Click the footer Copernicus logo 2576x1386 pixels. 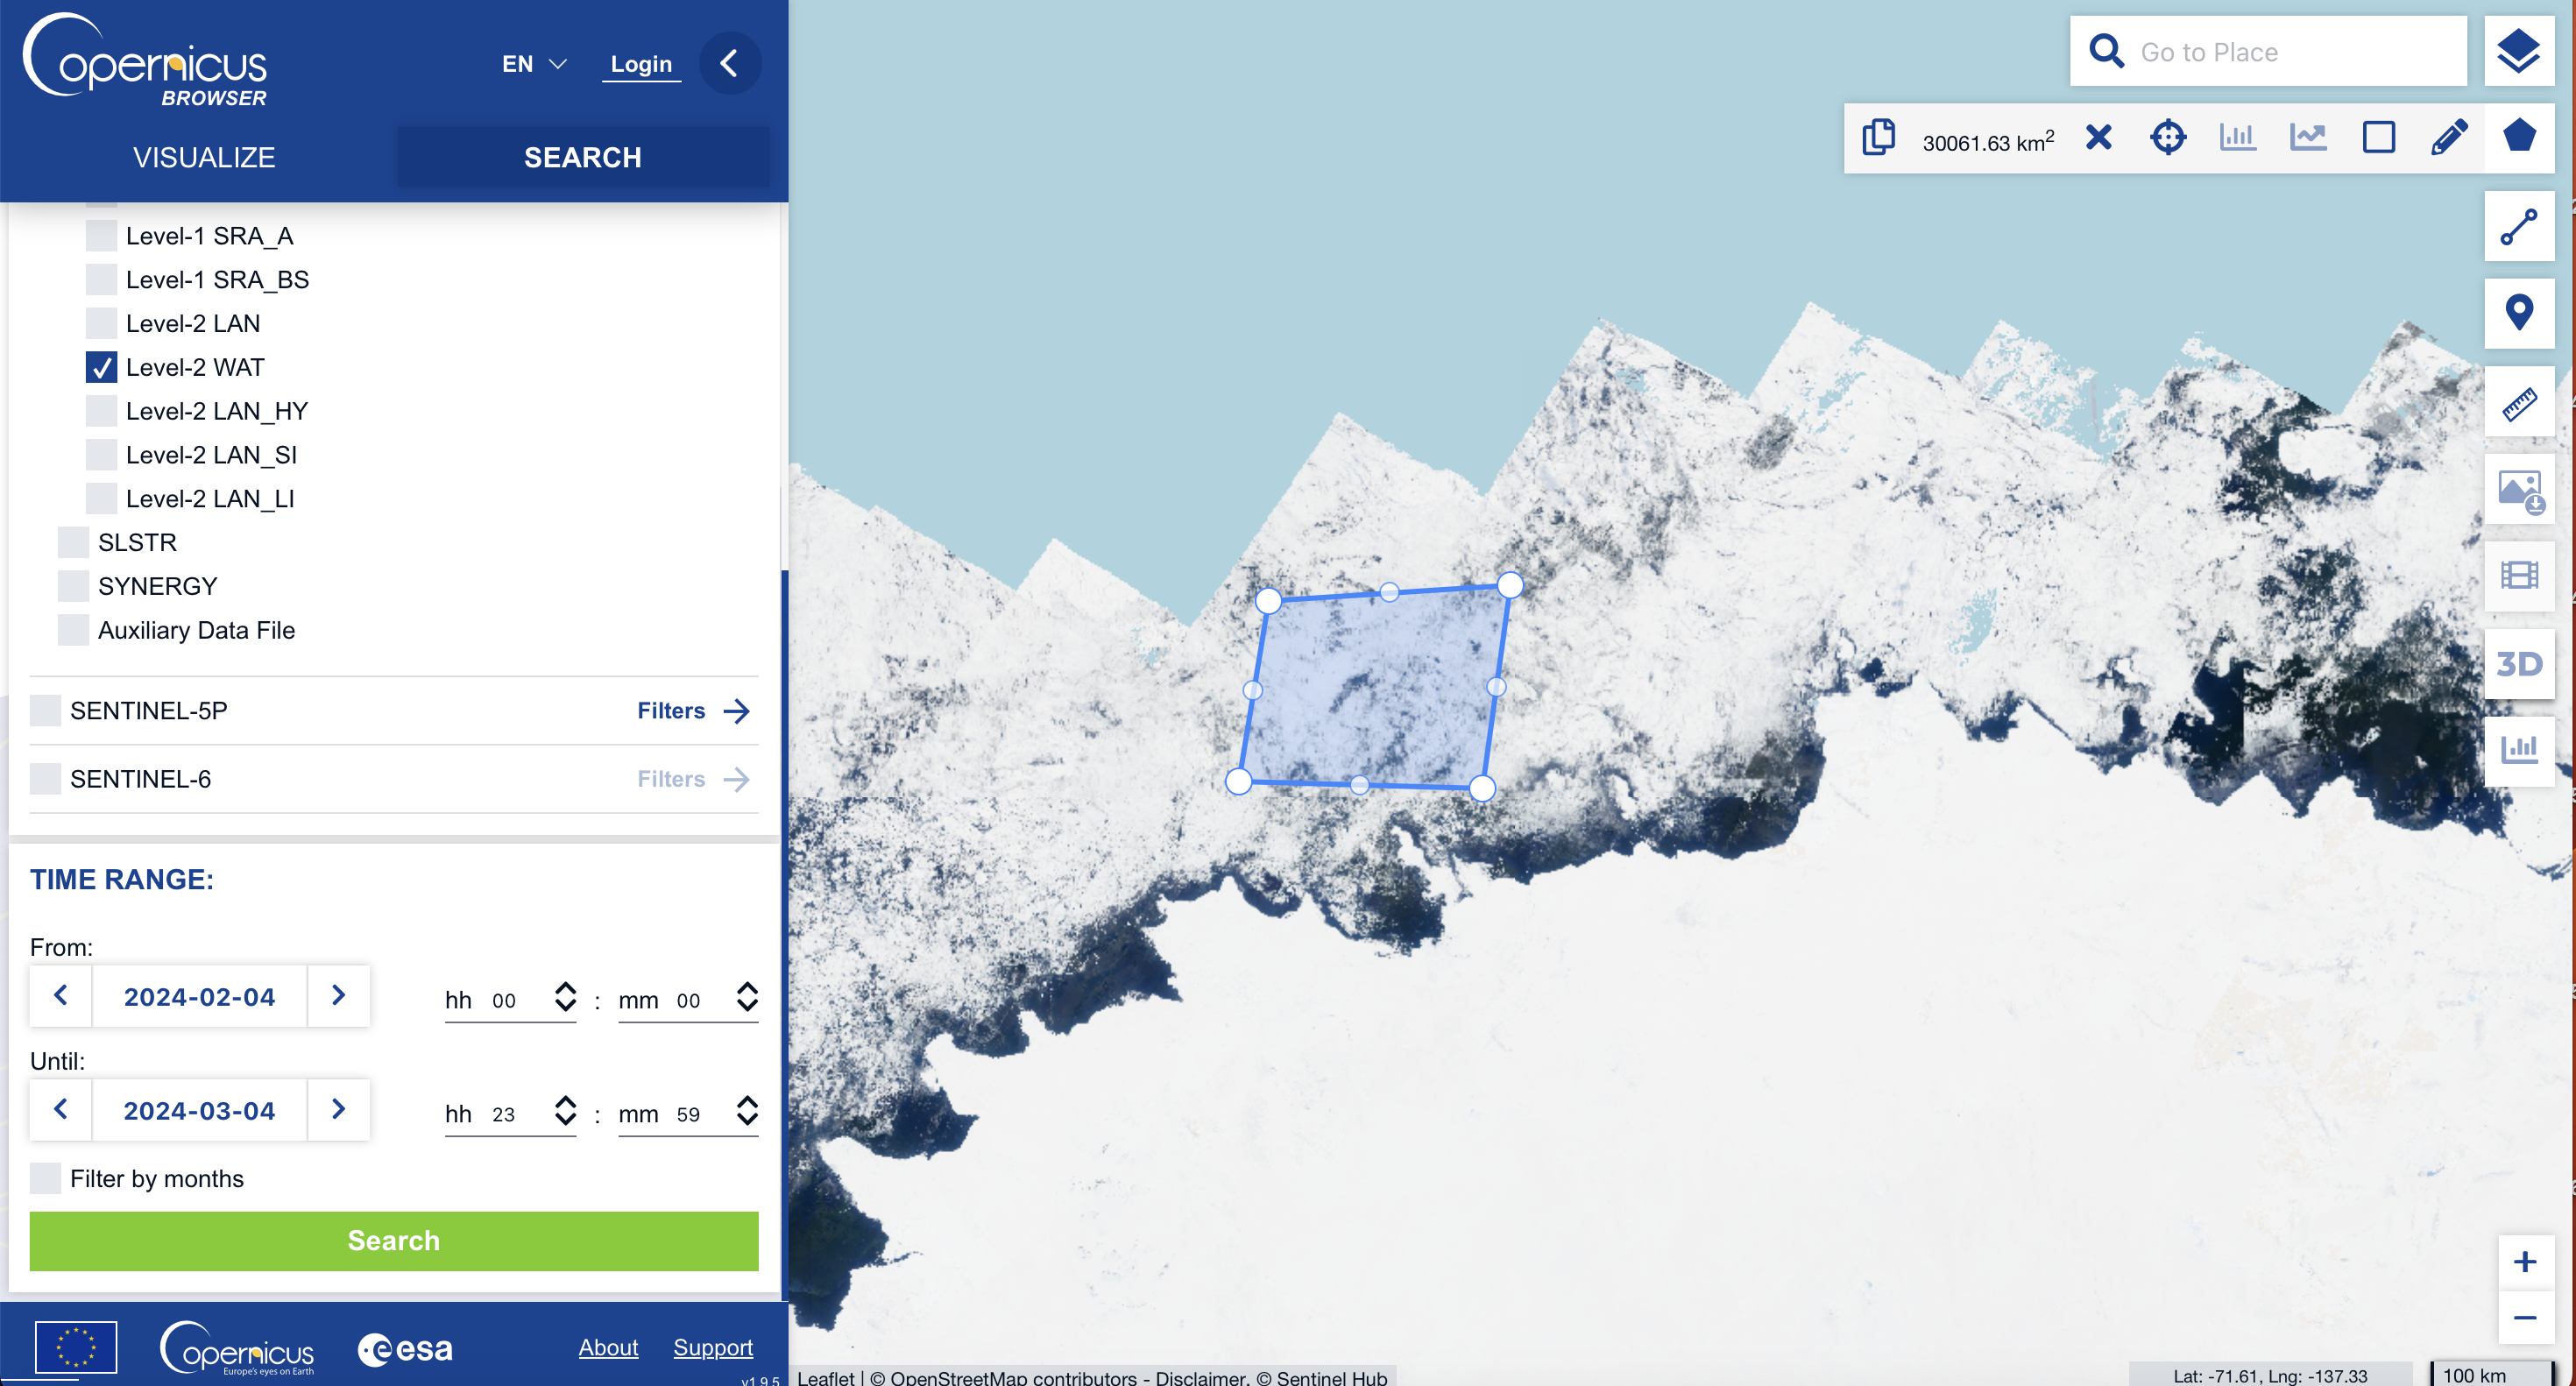(237, 1348)
